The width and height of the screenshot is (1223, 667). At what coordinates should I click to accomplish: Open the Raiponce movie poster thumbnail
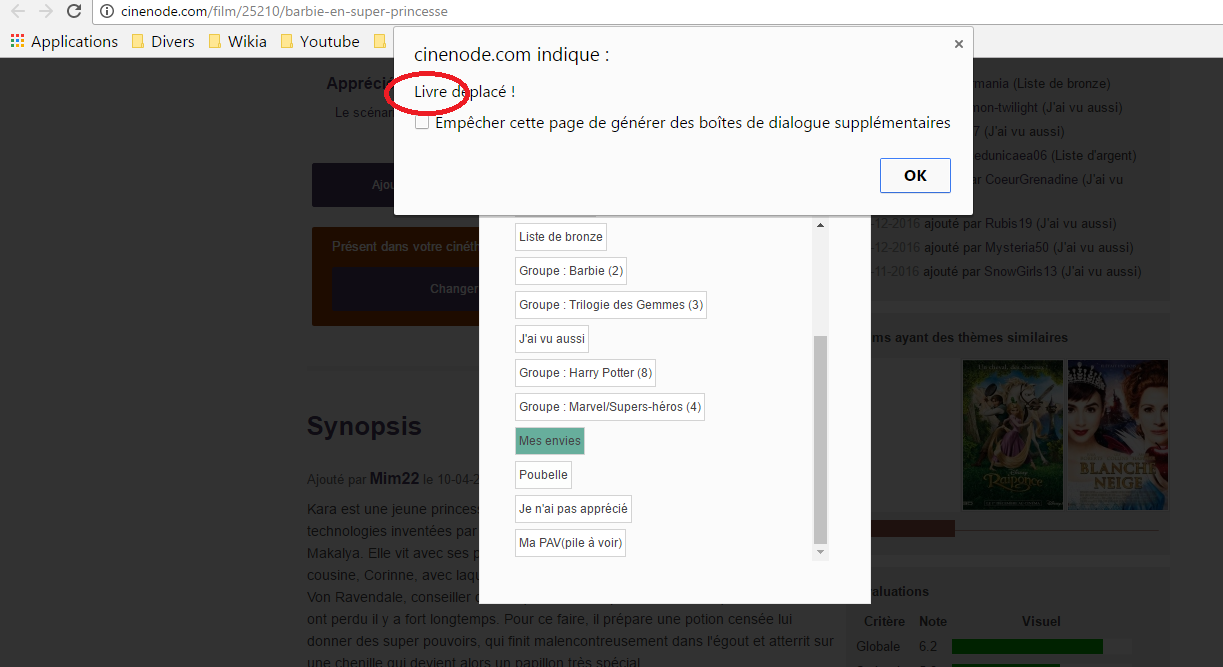(x=1012, y=435)
